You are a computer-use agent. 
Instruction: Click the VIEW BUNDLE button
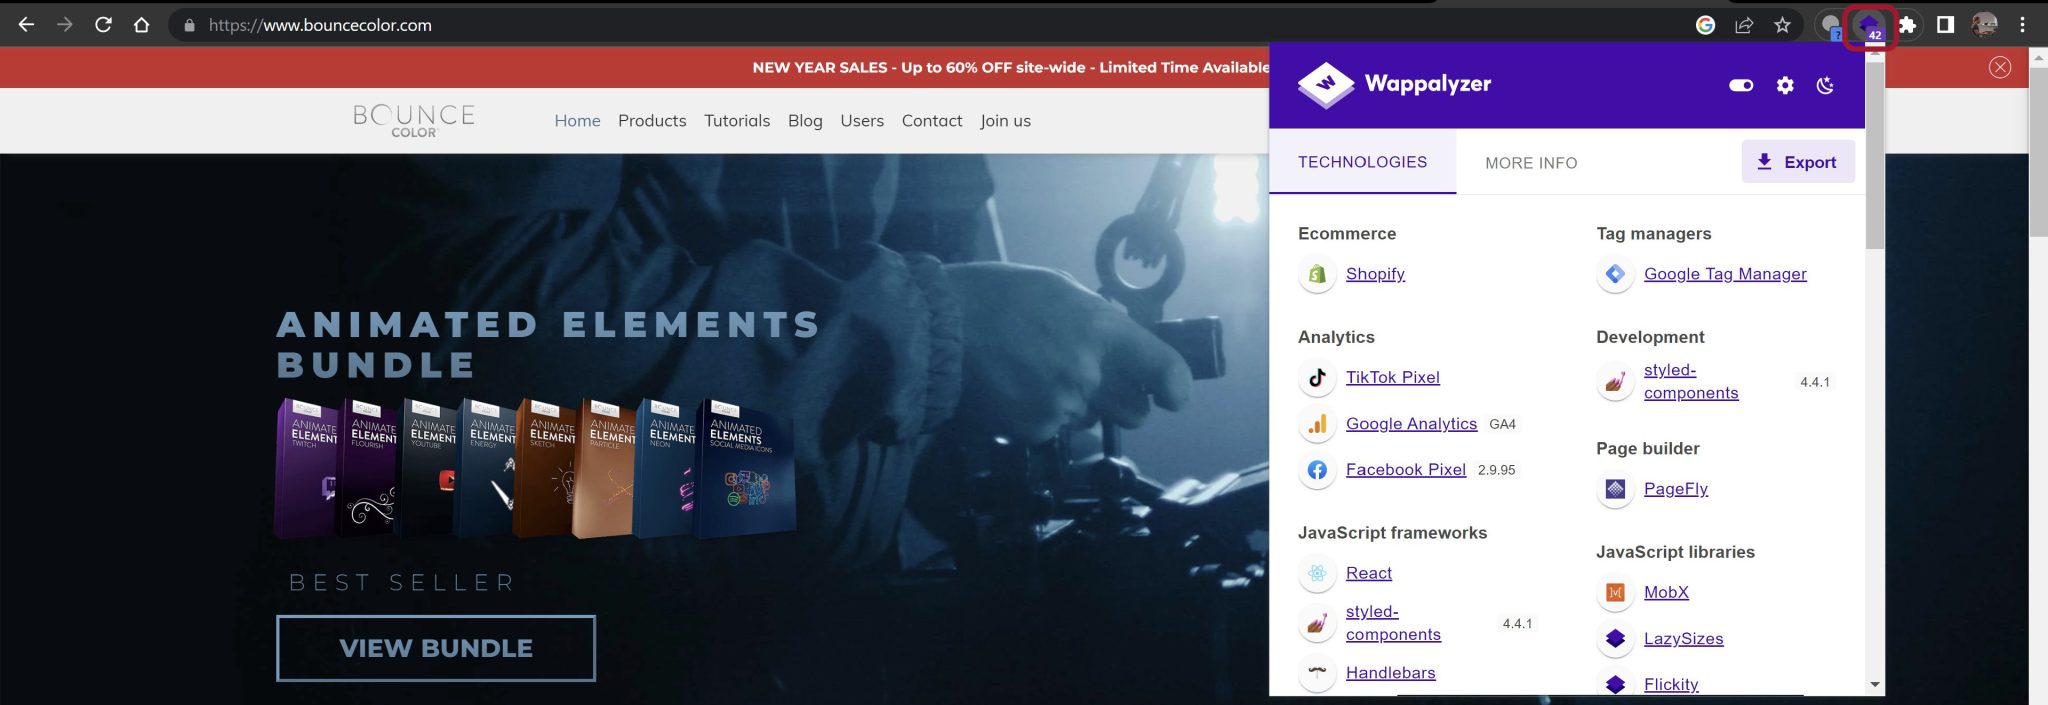436,648
